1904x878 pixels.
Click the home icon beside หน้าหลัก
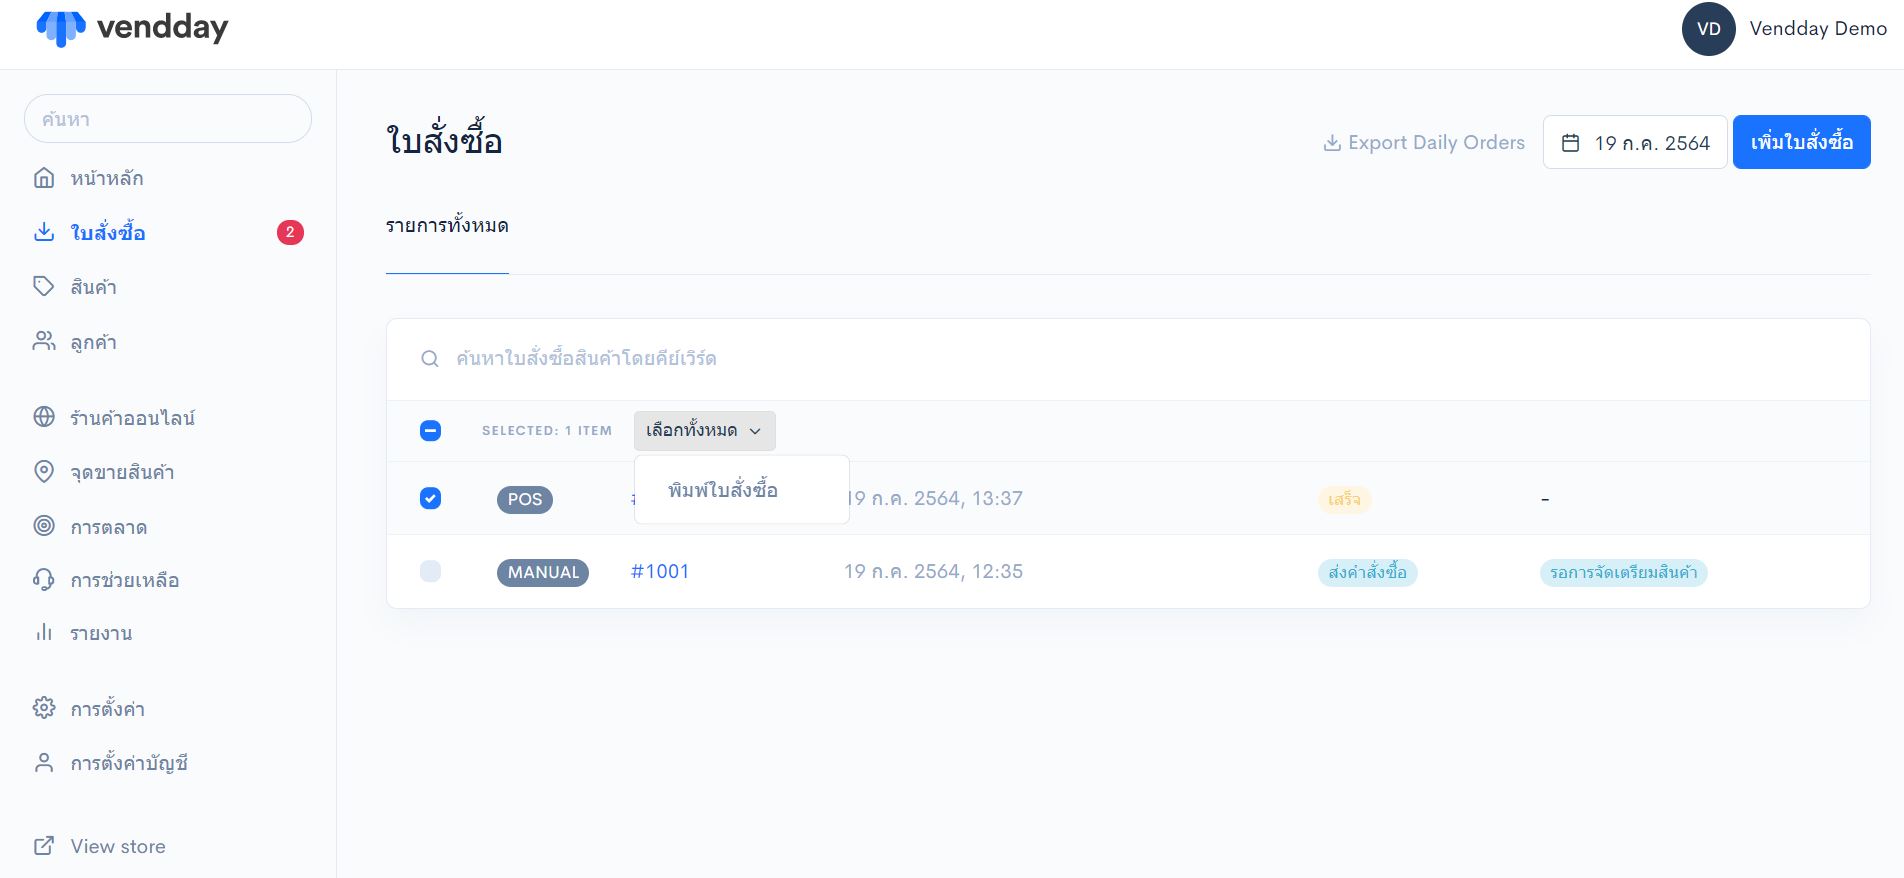(44, 178)
